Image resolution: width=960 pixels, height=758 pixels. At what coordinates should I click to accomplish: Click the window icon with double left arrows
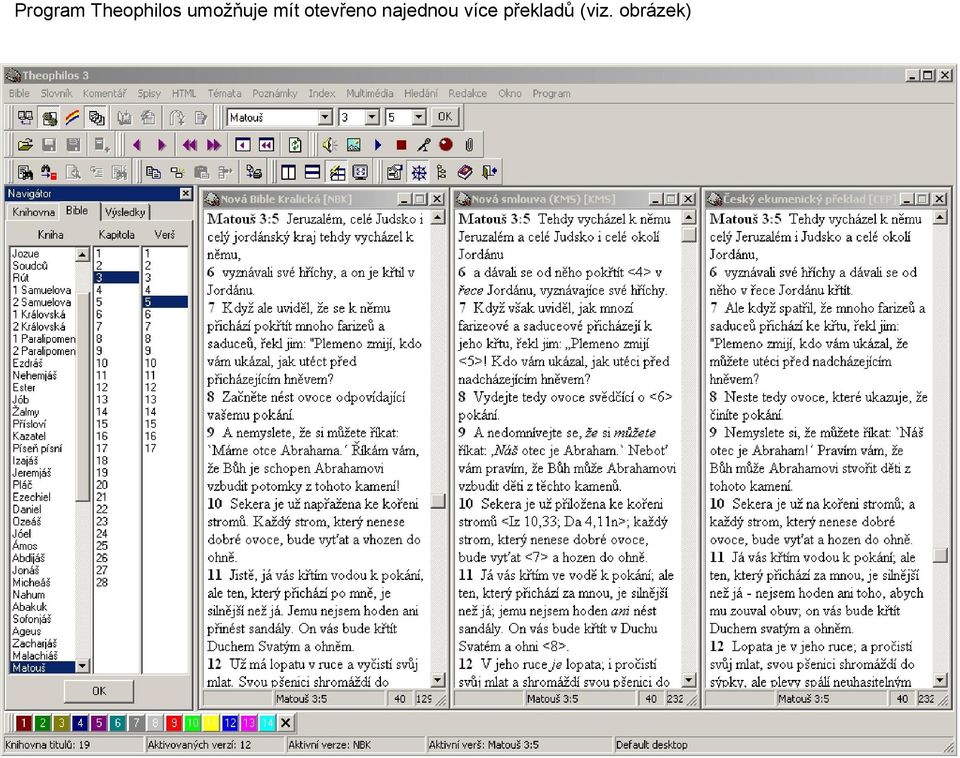(x=266, y=144)
